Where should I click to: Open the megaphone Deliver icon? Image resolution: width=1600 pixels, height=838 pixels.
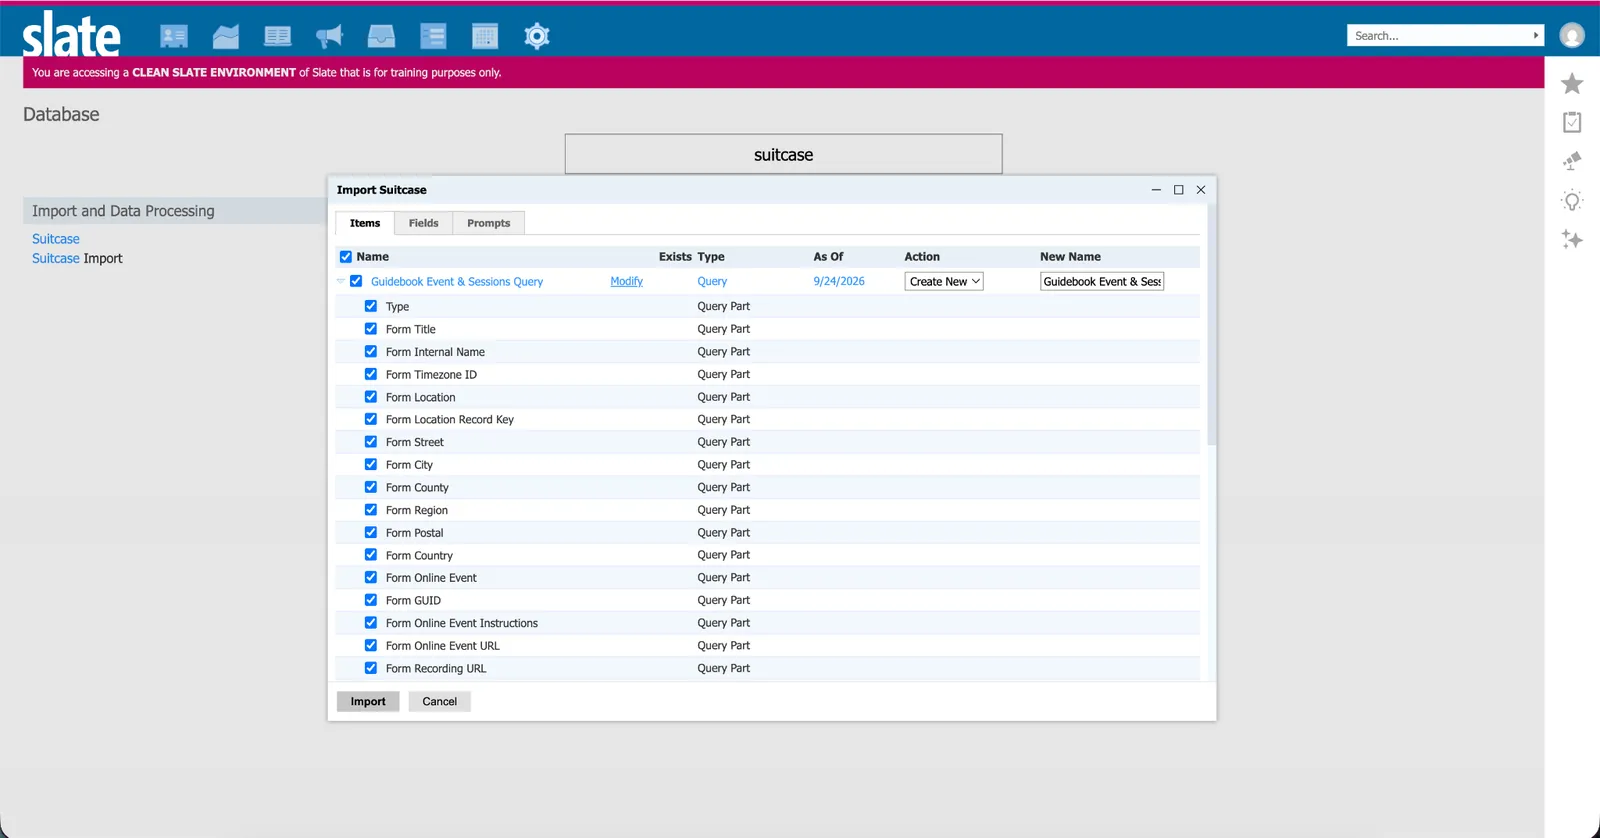[x=329, y=37]
